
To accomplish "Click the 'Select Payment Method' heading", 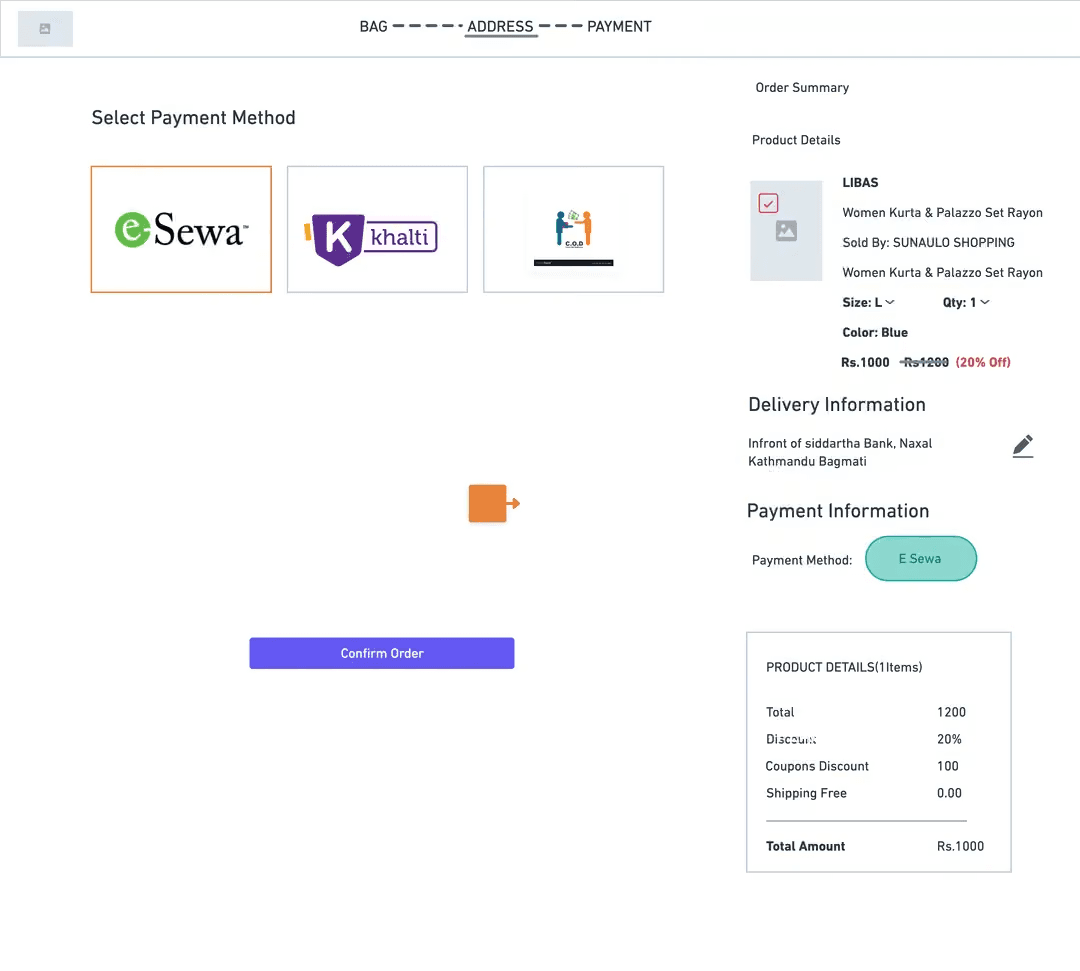I will pos(194,118).
